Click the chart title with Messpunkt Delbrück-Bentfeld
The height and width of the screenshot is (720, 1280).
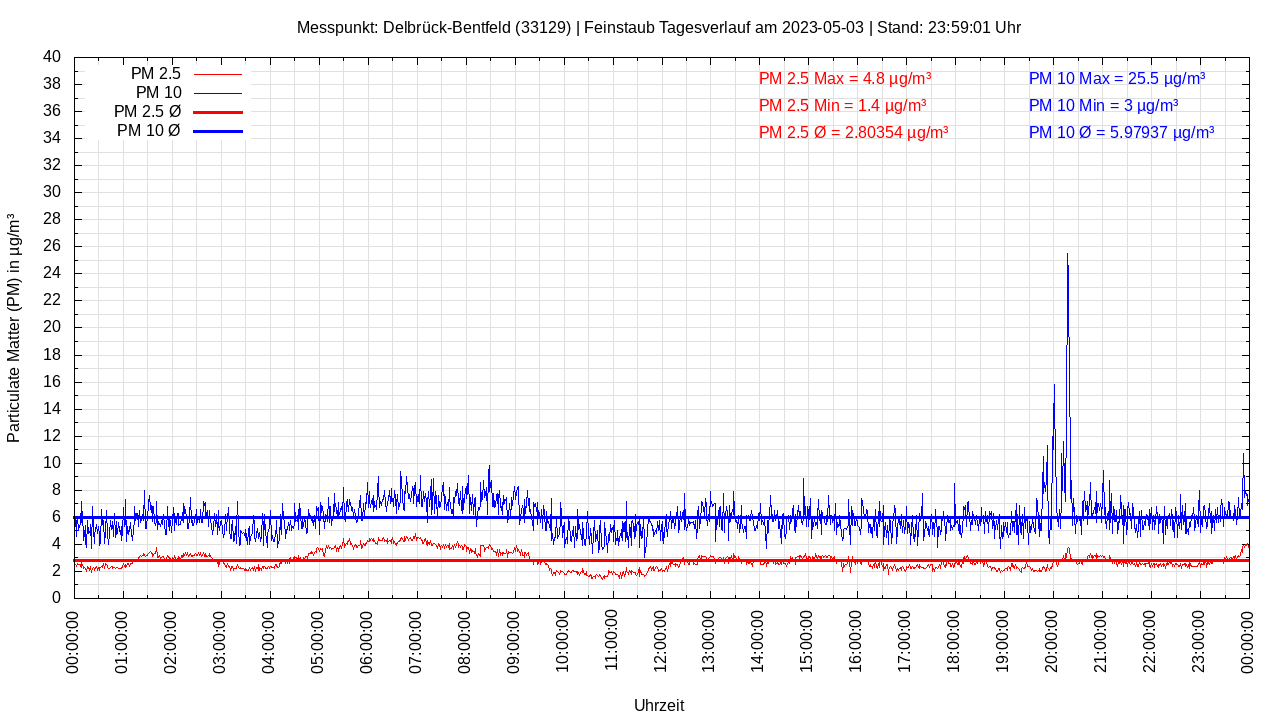pyautogui.click(x=658, y=27)
